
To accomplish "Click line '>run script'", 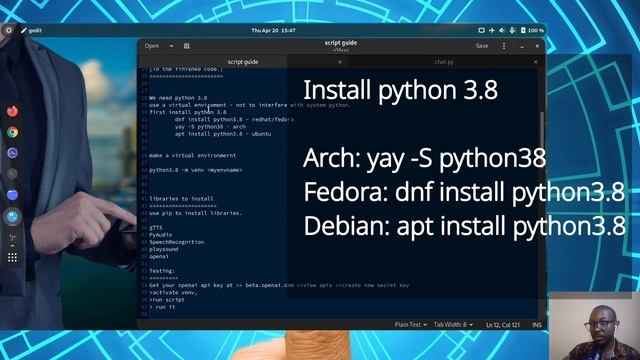I will (x=167, y=300).
